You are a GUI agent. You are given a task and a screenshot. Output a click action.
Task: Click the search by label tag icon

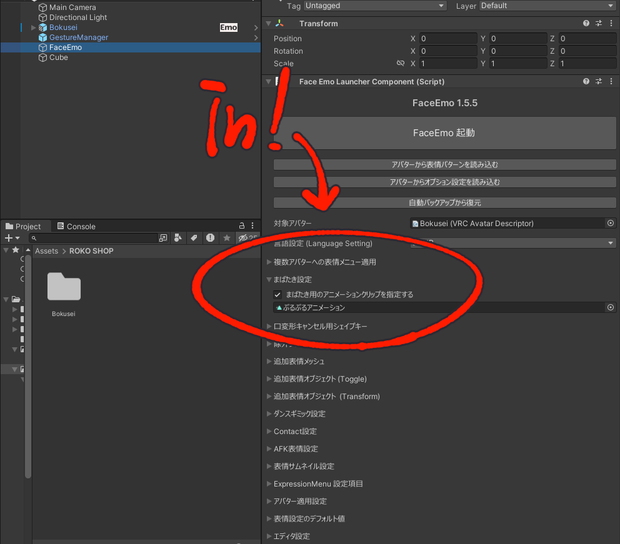194,238
